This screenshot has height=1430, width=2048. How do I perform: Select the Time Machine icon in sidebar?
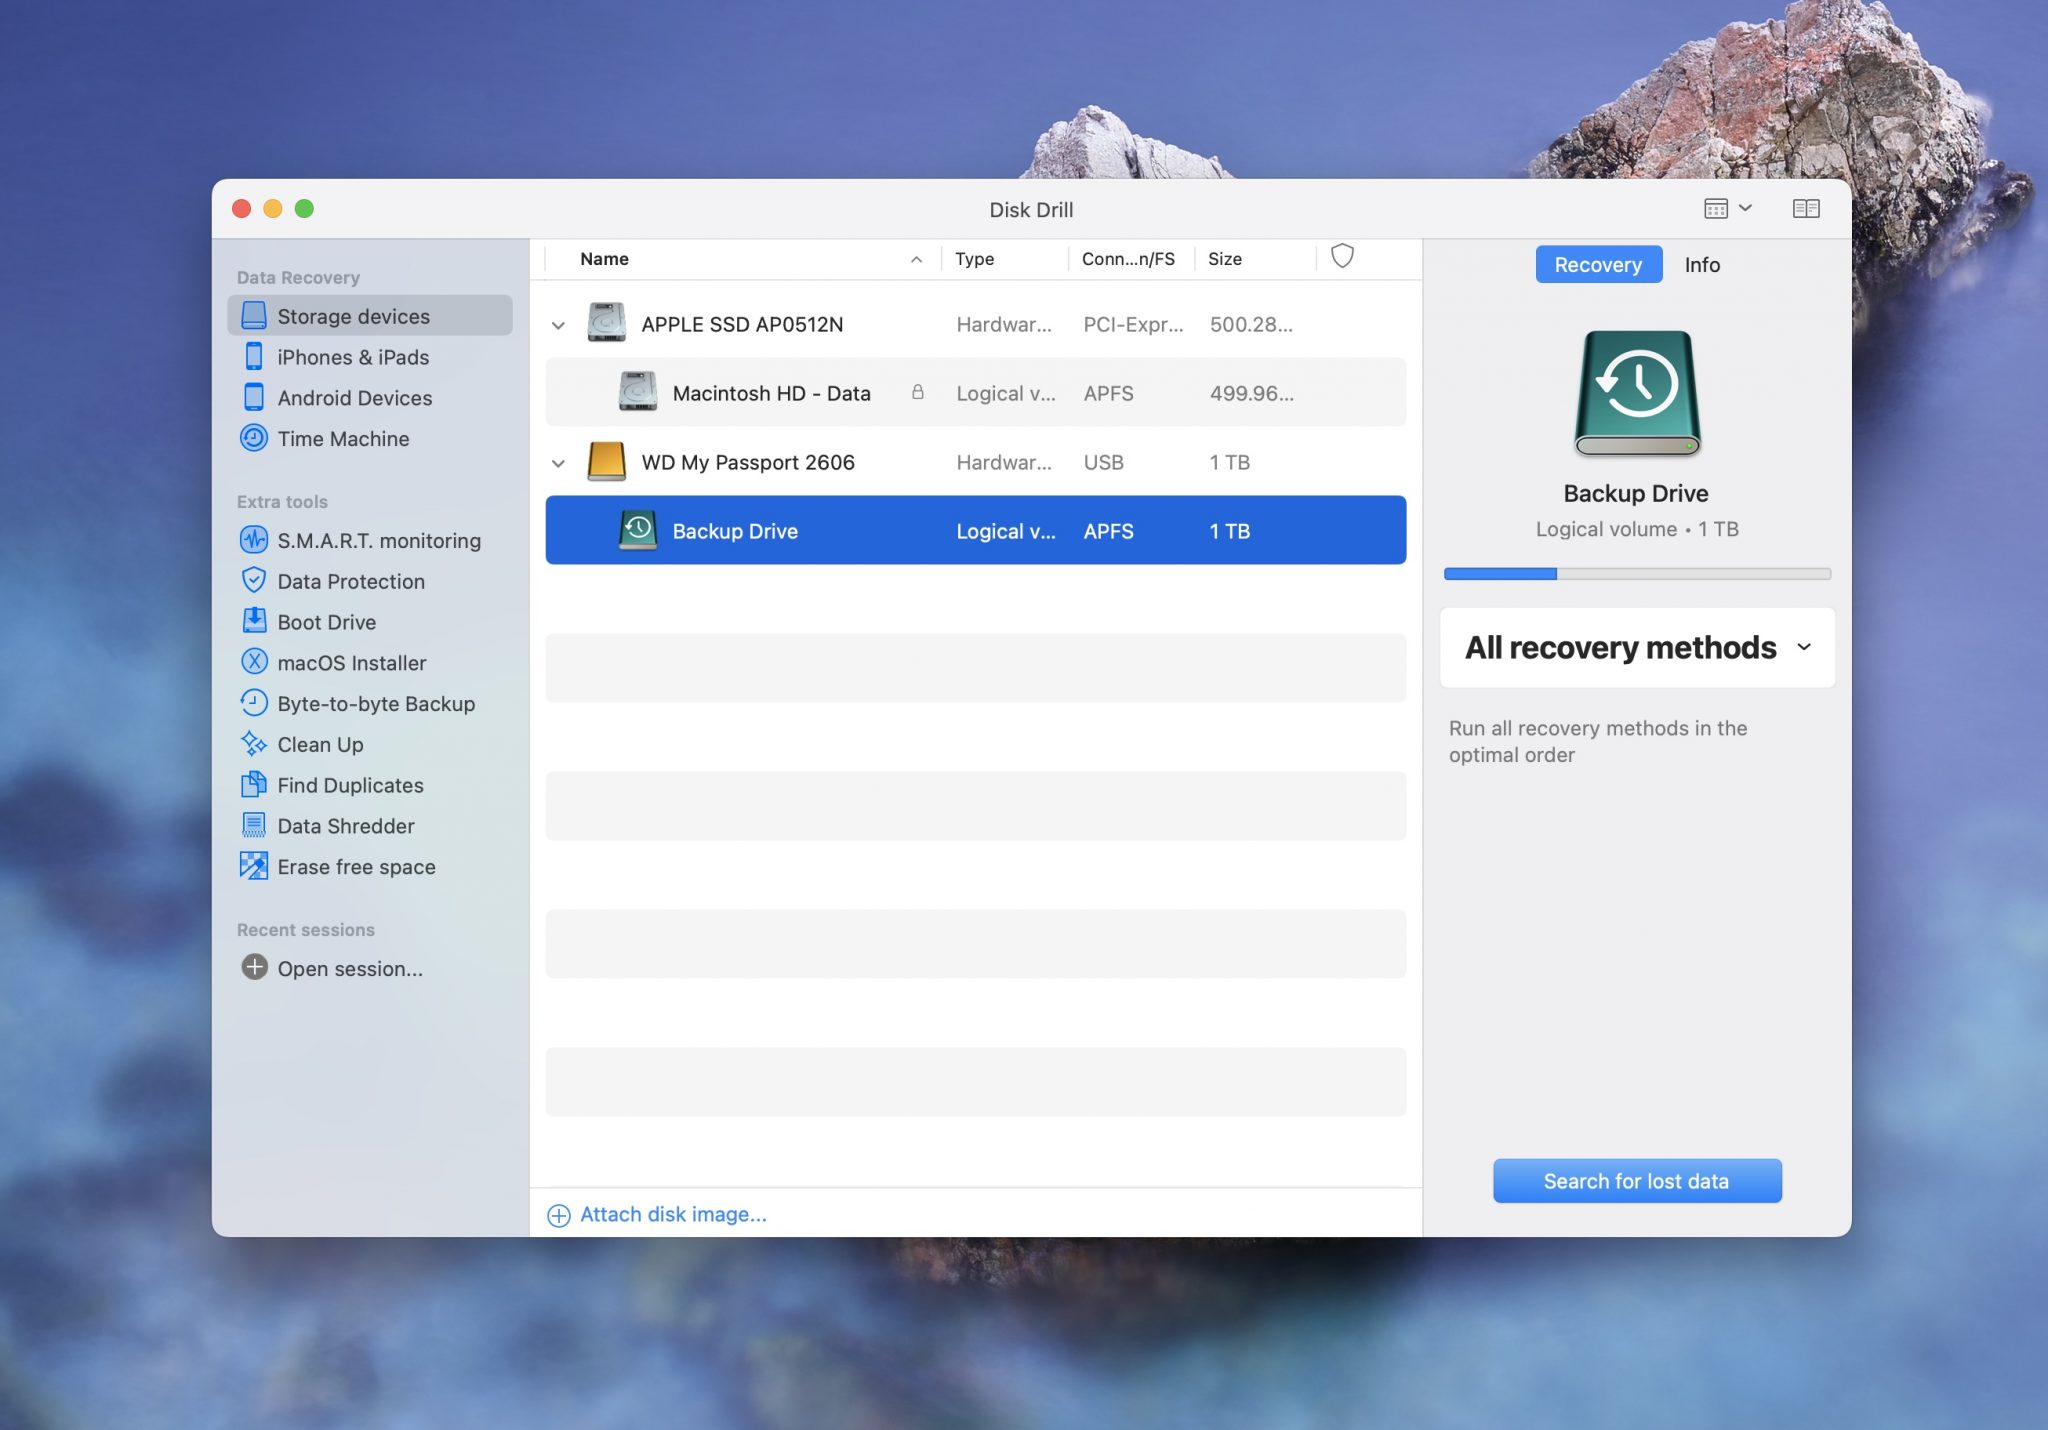click(252, 437)
